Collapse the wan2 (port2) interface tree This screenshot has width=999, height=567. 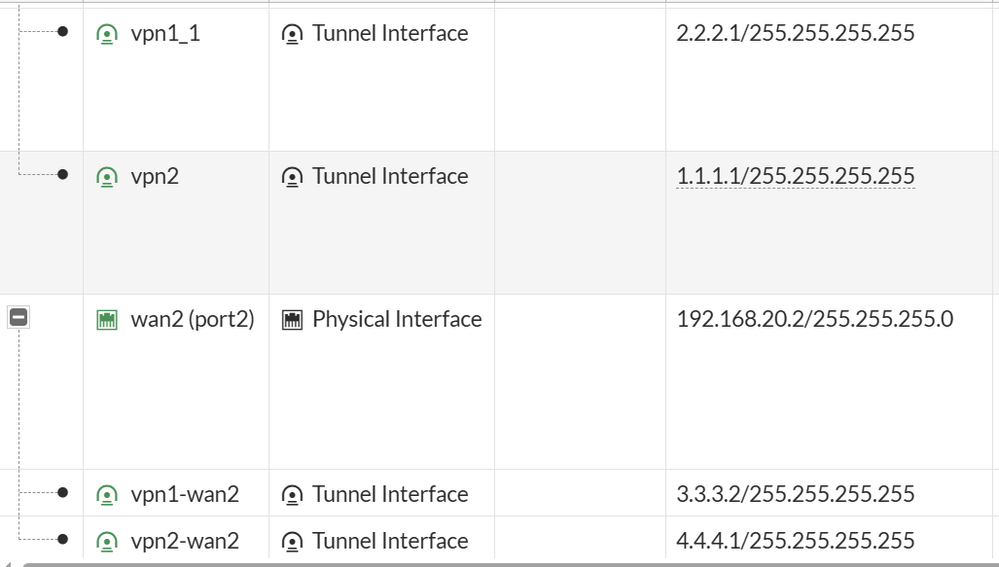[x=18, y=318]
